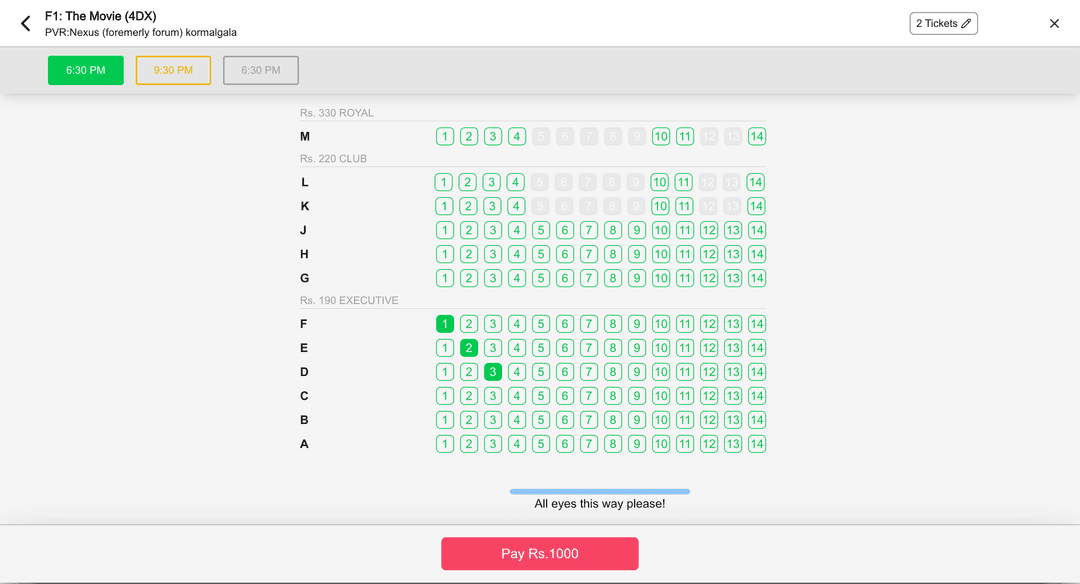Select seat M14 in Royal row
Screen dimensions: 1080x584
click(757, 137)
